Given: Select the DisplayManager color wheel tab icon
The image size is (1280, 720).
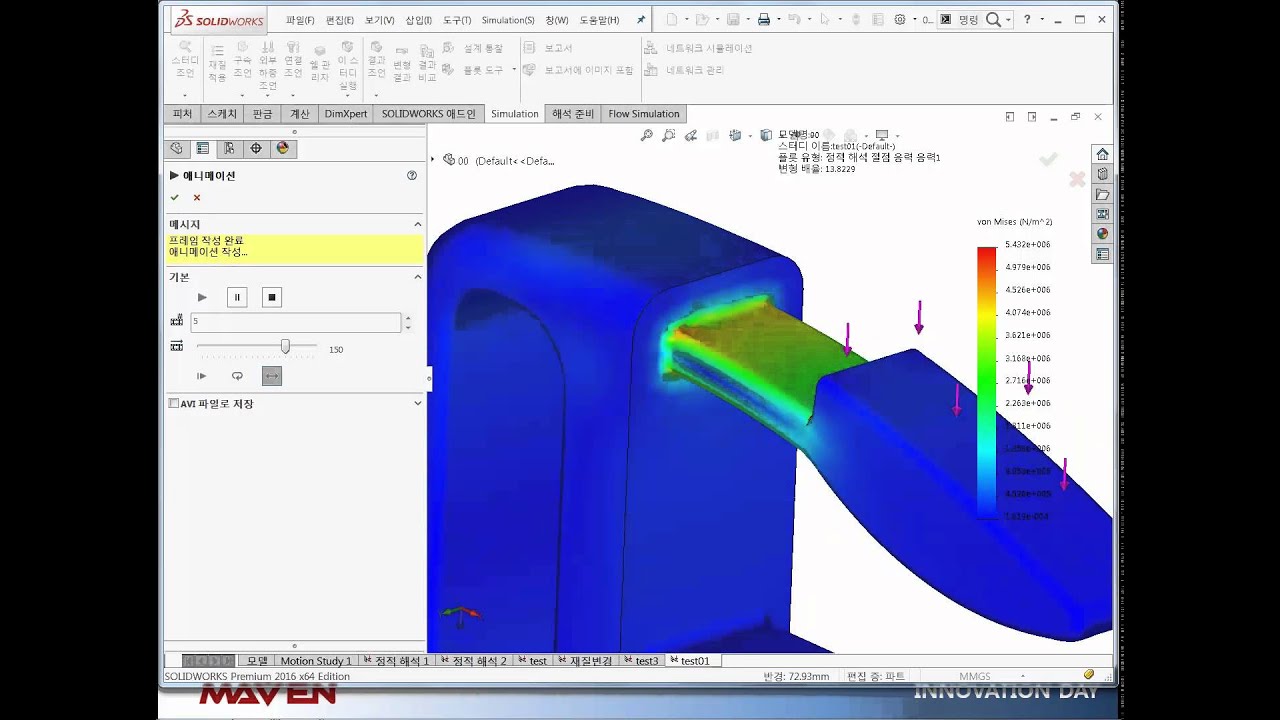Looking at the screenshot, I should pyautogui.click(x=283, y=148).
